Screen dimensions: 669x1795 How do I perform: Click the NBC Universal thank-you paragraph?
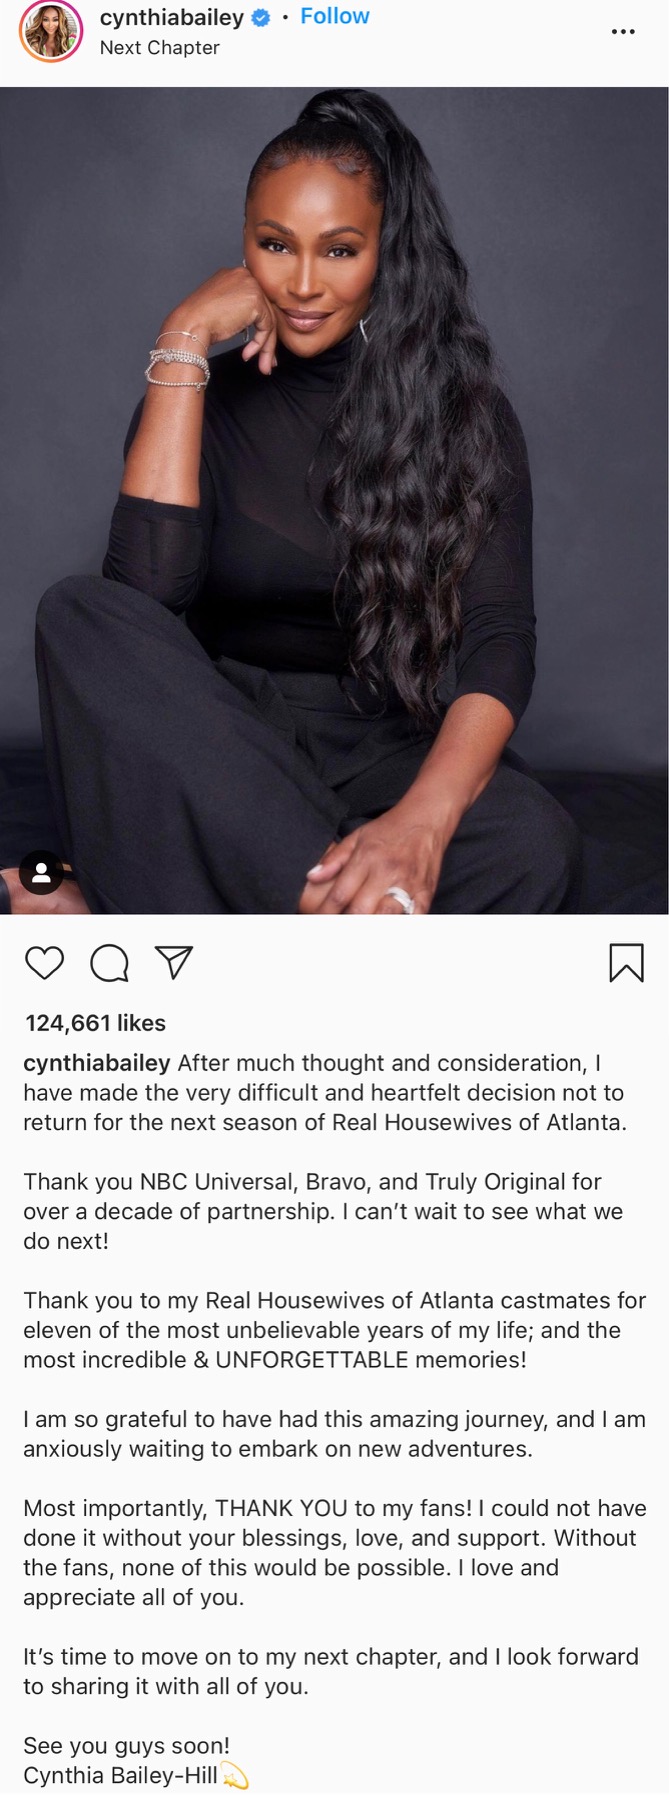(x=323, y=1211)
